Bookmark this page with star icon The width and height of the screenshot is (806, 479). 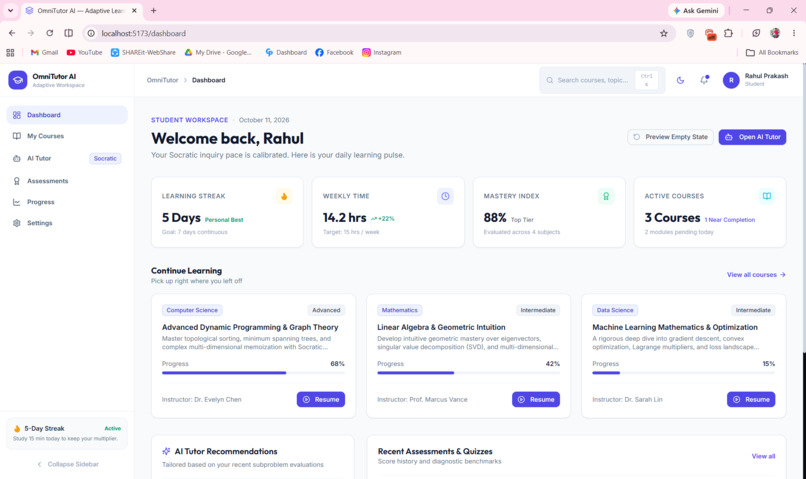pyautogui.click(x=664, y=33)
